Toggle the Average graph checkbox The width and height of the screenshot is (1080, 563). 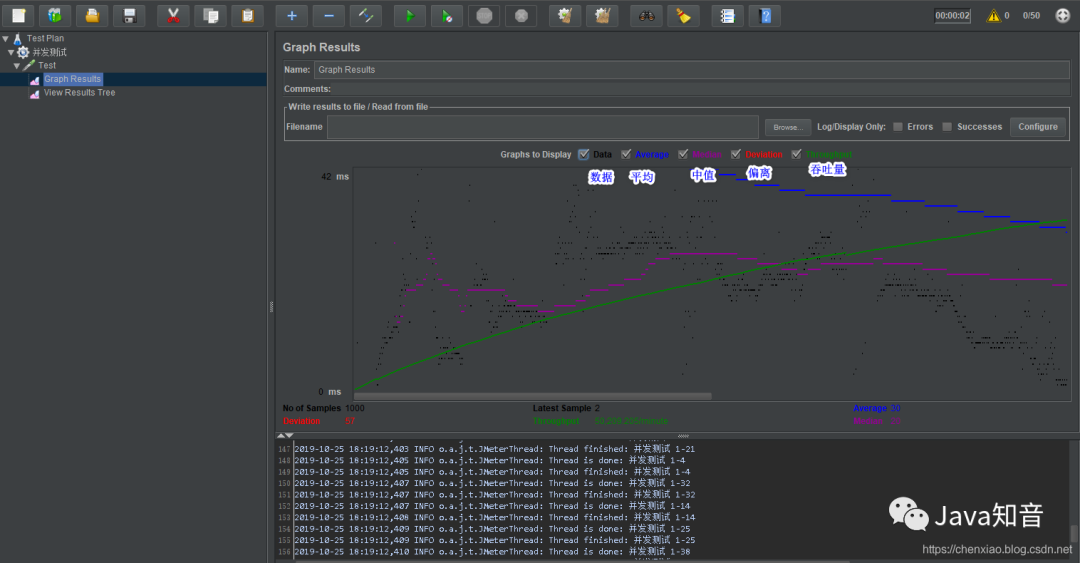pyautogui.click(x=626, y=154)
